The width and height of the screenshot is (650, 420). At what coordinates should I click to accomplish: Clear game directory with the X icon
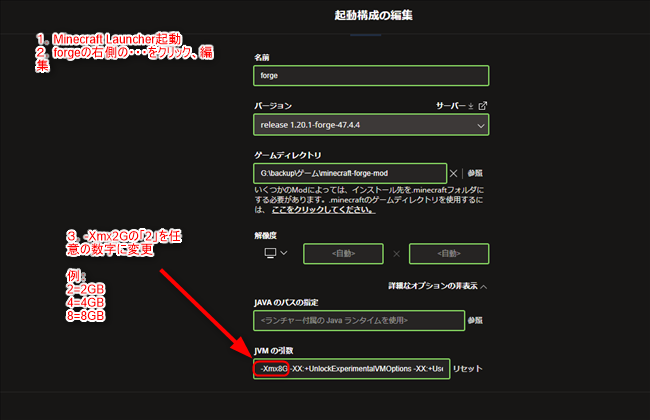455,174
